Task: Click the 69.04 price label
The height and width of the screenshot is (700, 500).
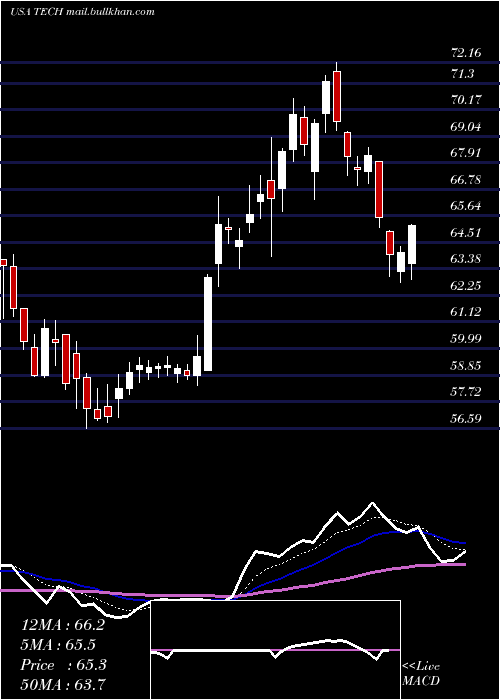Action: pyautogui.click(x=466, y=127)
